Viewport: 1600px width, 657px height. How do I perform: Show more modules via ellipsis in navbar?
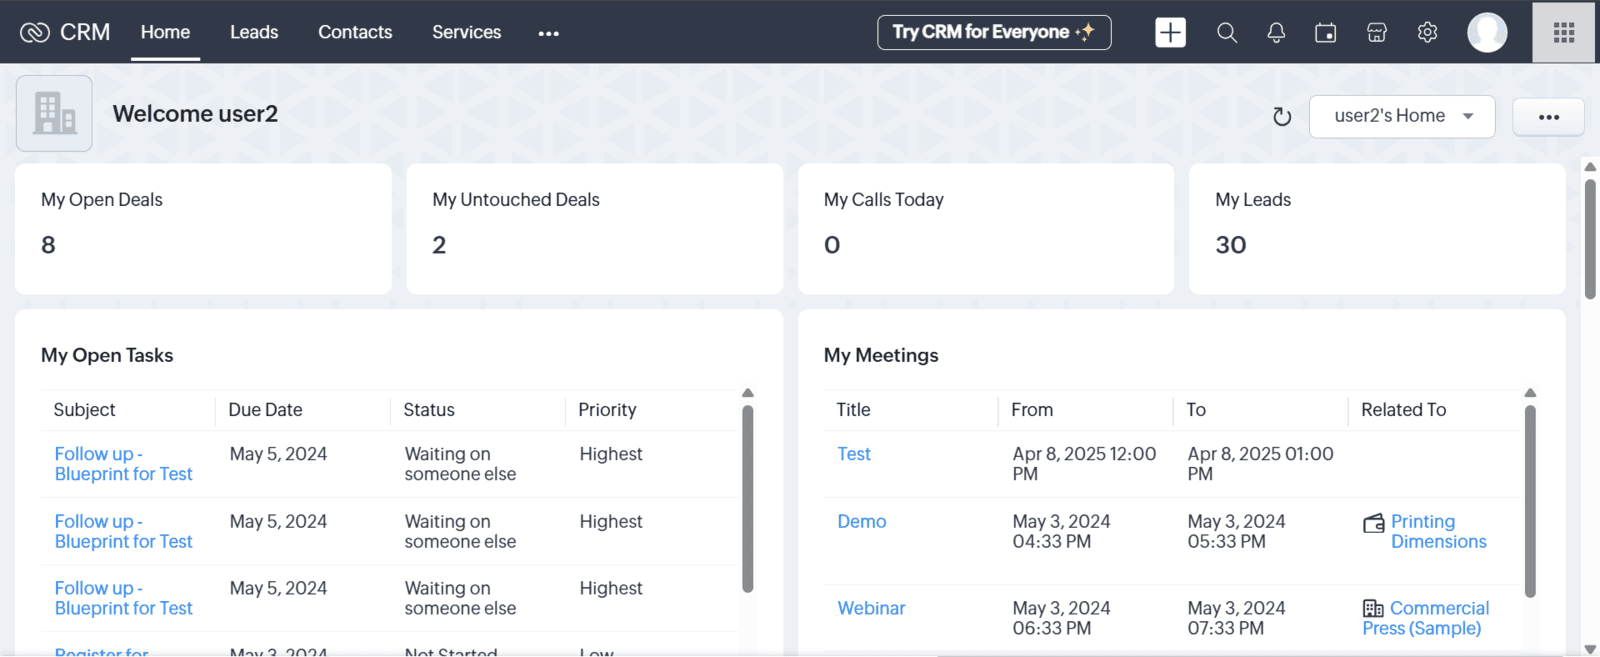click(x=548, y=33)
